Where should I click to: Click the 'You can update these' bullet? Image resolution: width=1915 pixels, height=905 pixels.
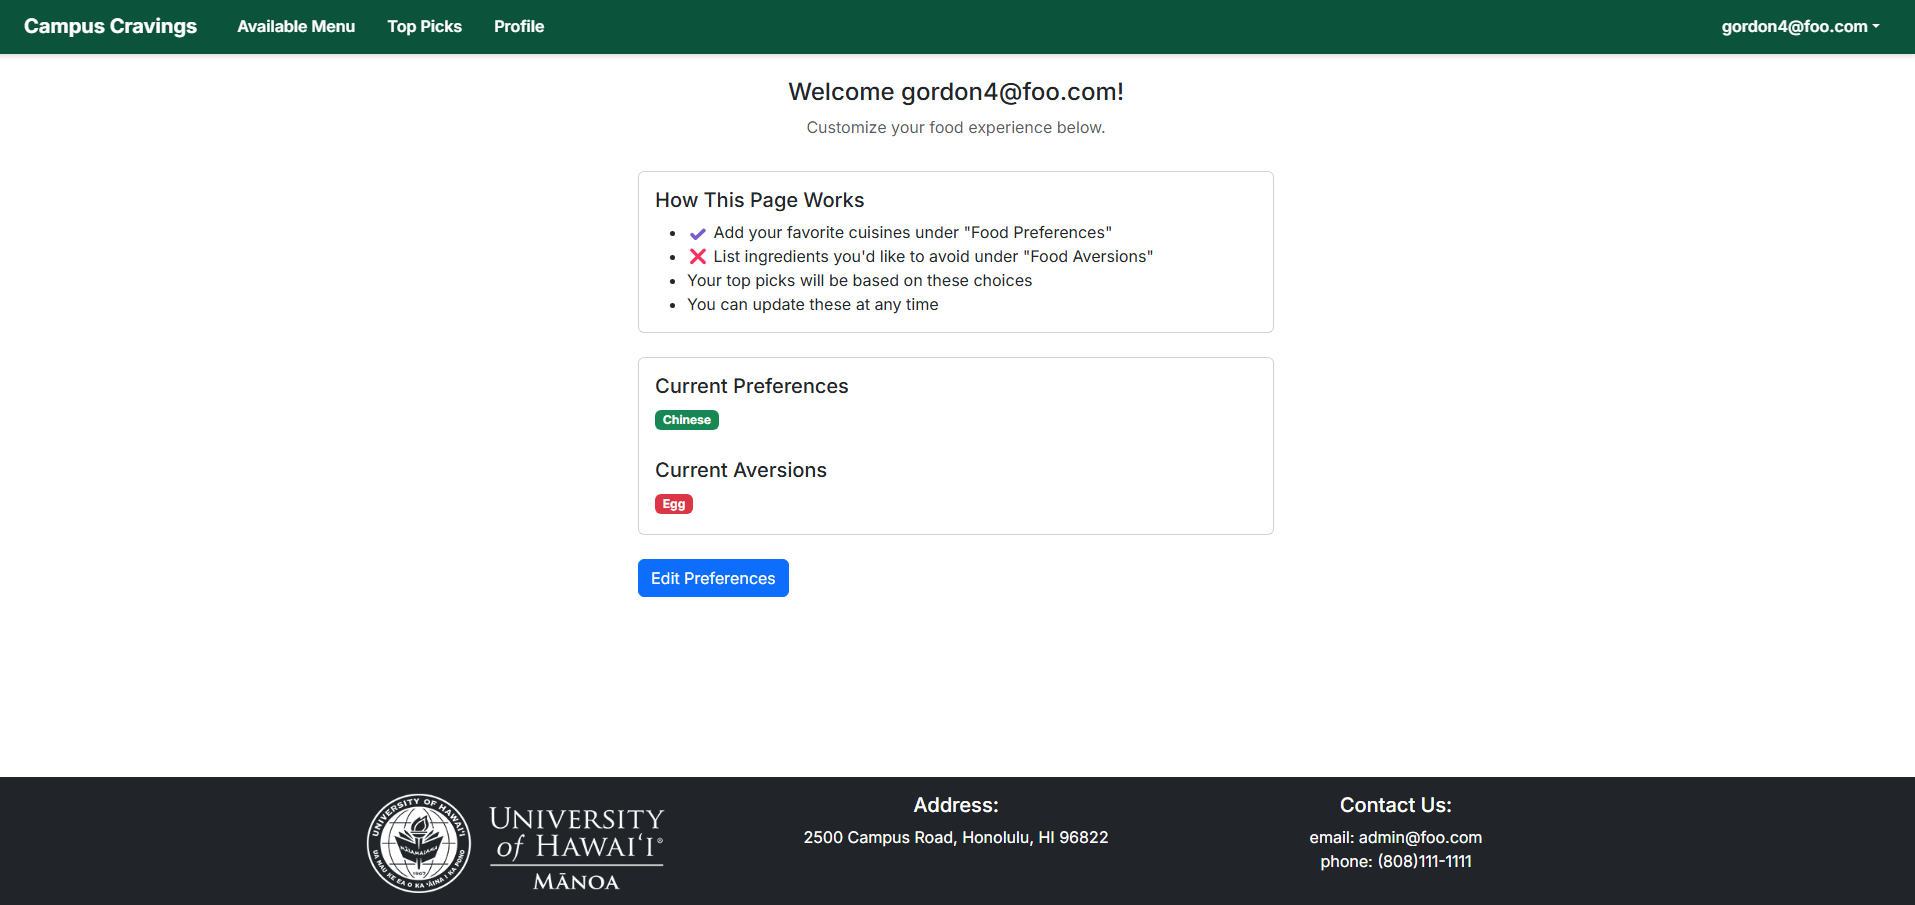(812, 305)
